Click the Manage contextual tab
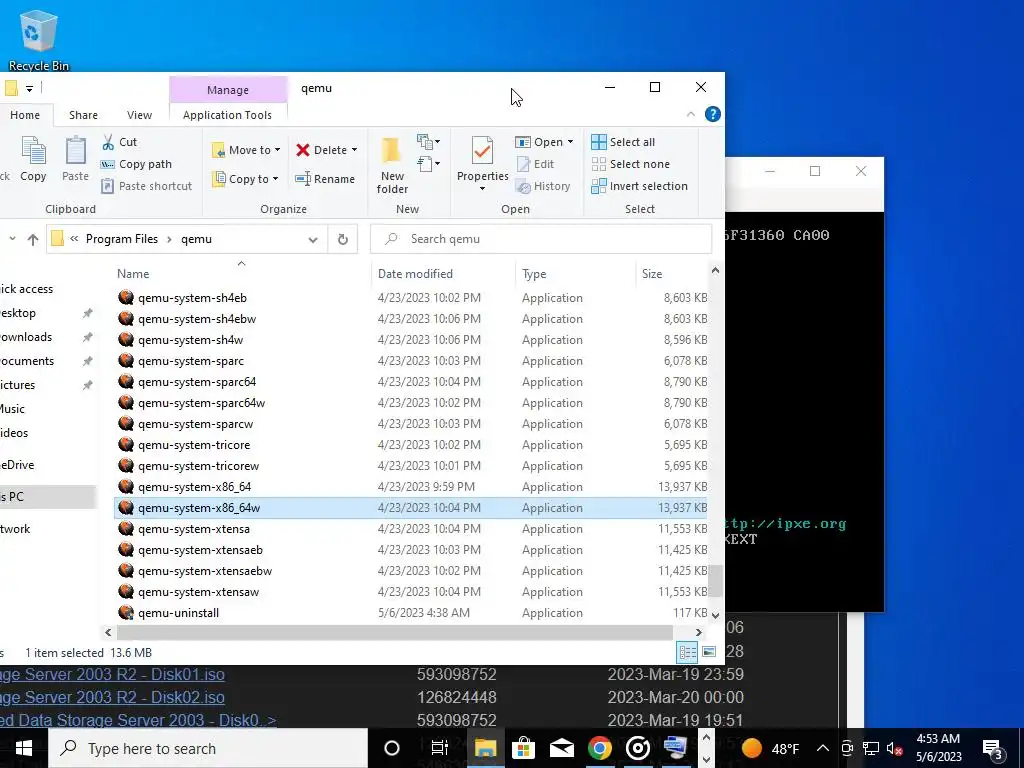This screenshot has height=768, width=1024. tap(228, 89)
